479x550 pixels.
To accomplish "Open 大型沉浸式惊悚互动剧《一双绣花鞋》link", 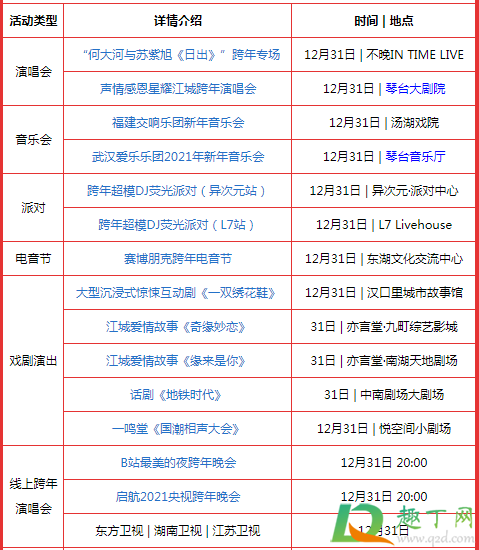I will 176,293.
